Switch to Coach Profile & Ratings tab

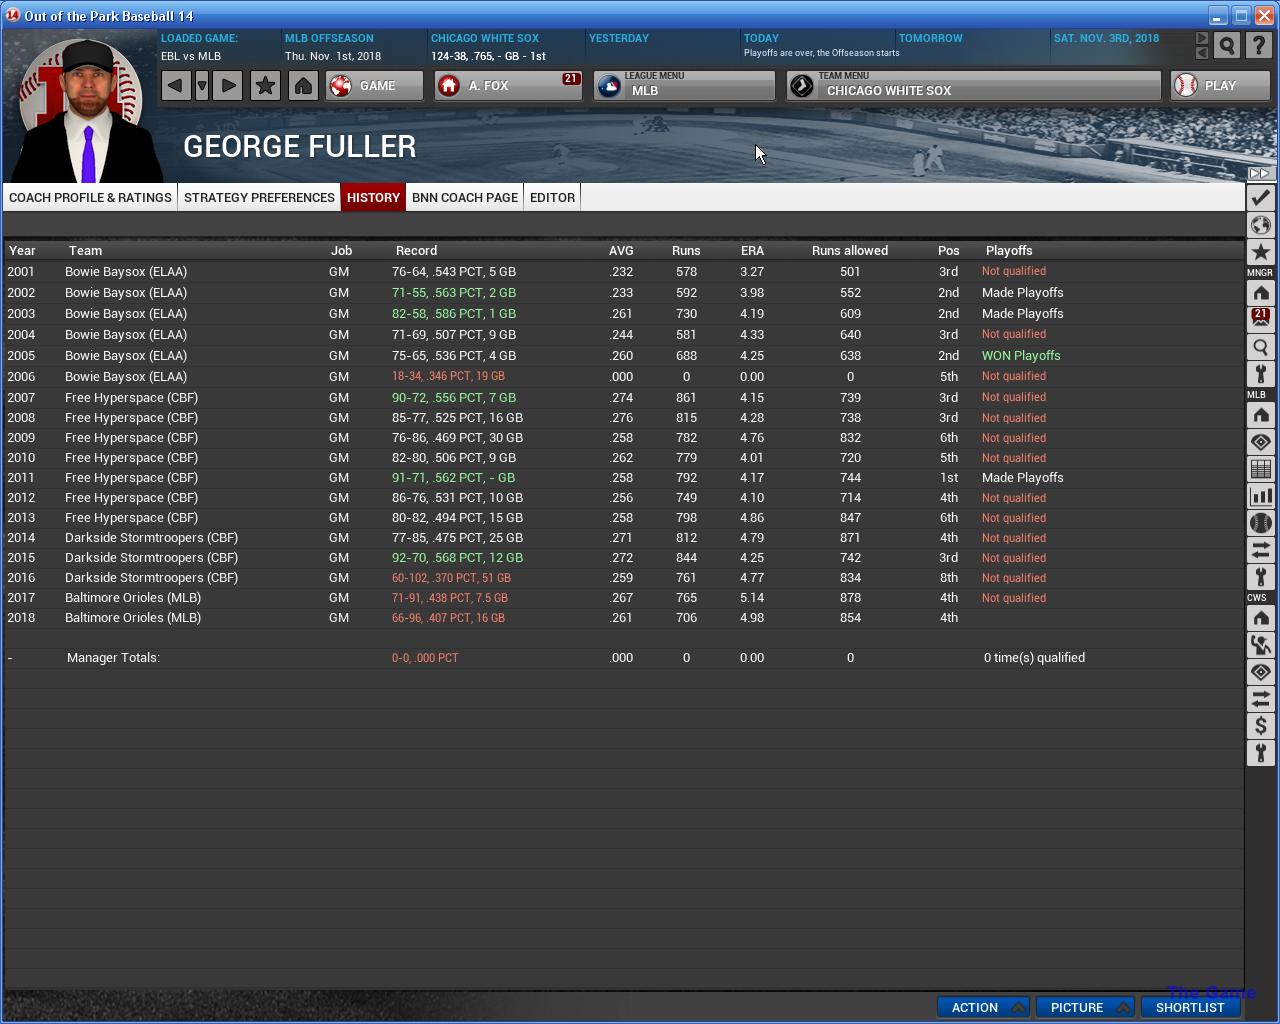(90, 197)
